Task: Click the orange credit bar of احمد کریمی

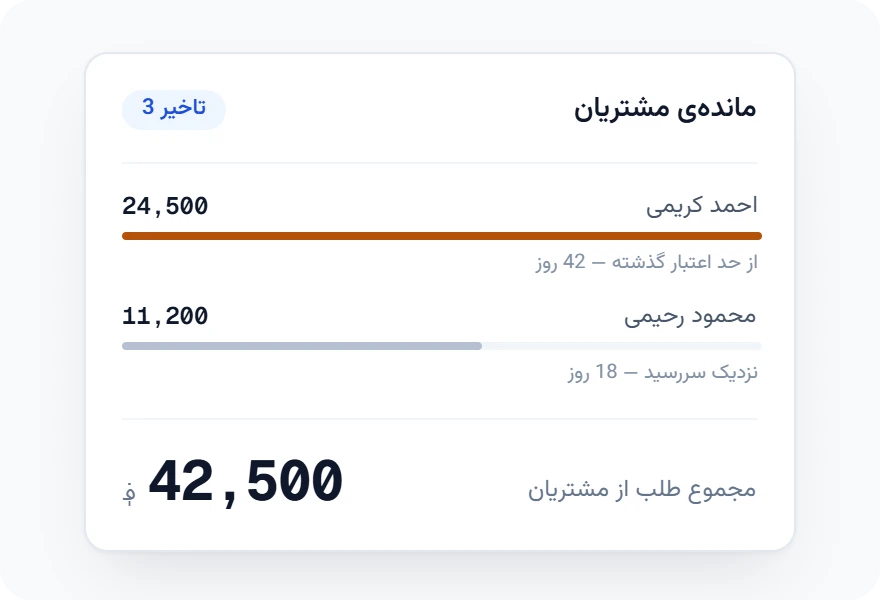Action: (442, 236)
